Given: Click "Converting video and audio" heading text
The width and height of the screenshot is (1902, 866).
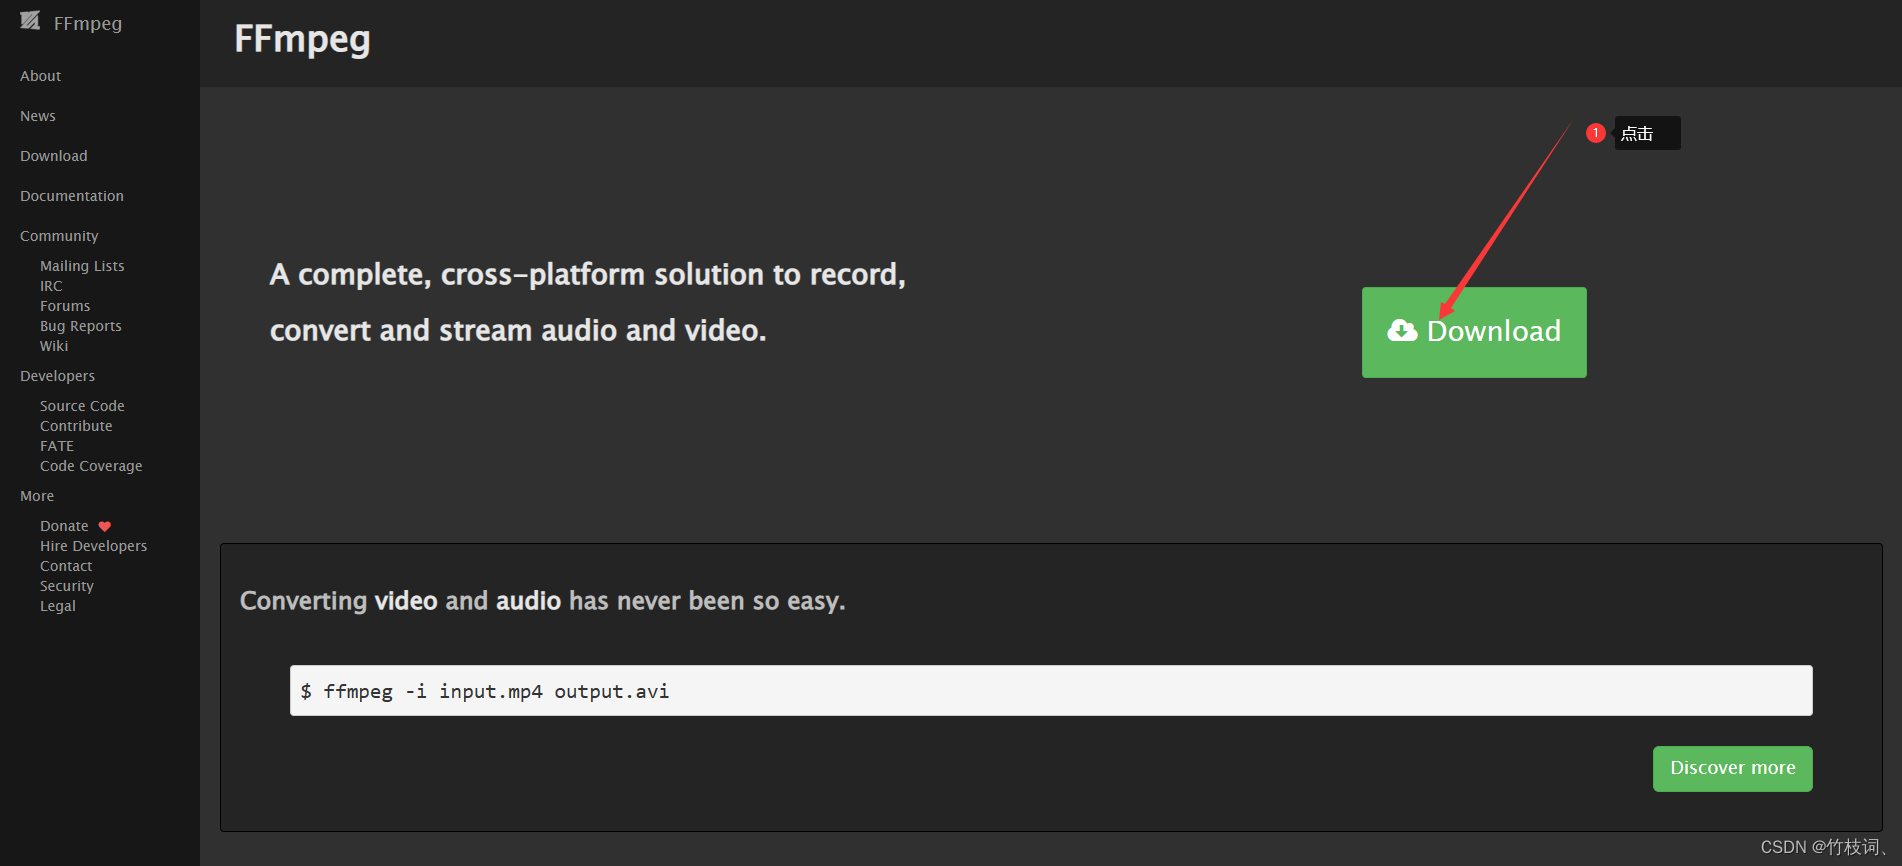Looking at the screenshot, I should 543,601.
